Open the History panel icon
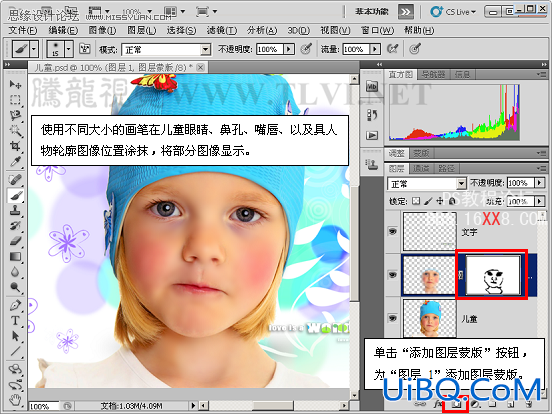 pyautogui.click(x=372, y=115)
